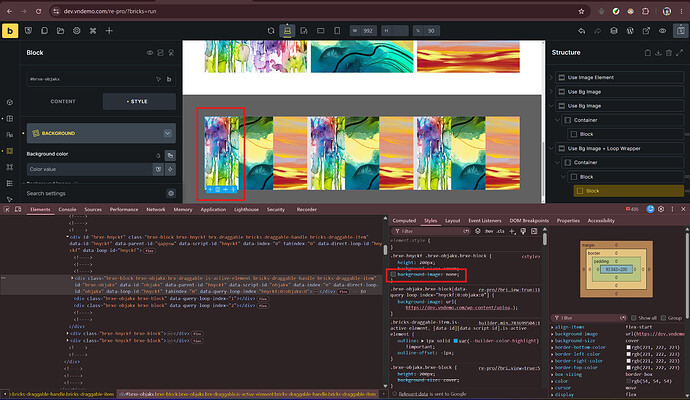Open the view-on-frontend external link icon
This screenshot has width=690, height=400.
646,31
